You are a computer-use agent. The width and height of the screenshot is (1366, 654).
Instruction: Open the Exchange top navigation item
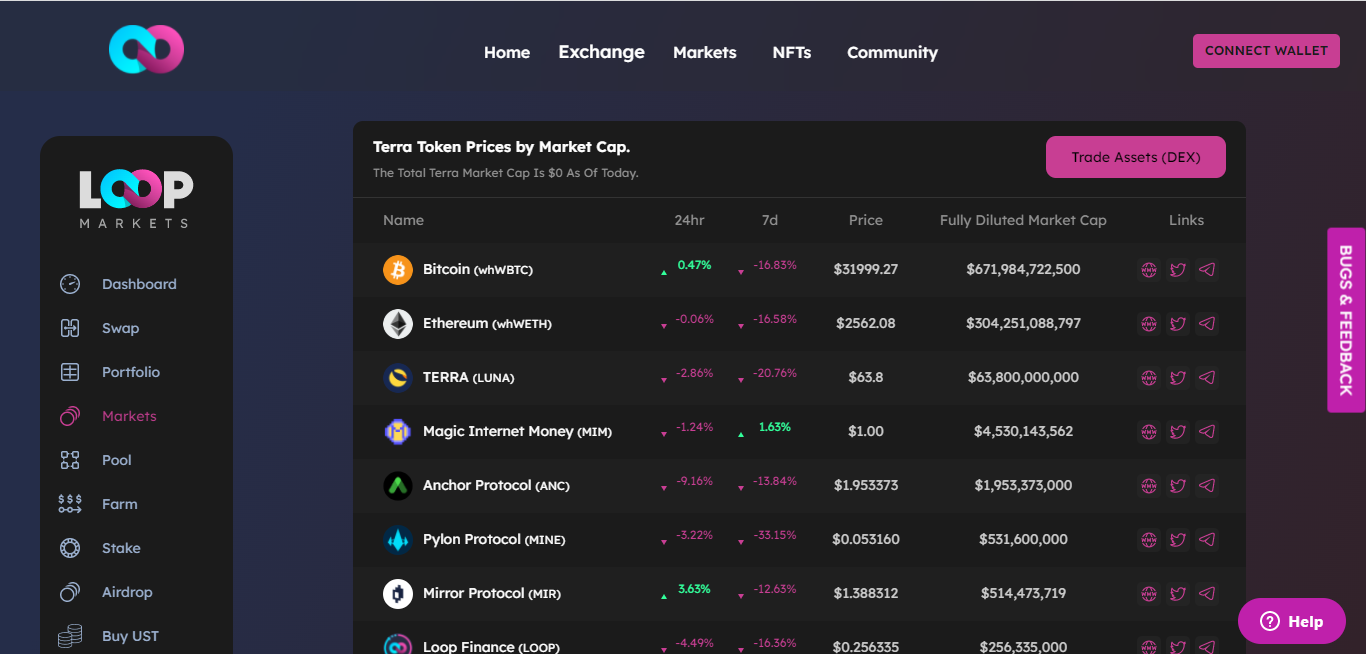coord(601,52)
